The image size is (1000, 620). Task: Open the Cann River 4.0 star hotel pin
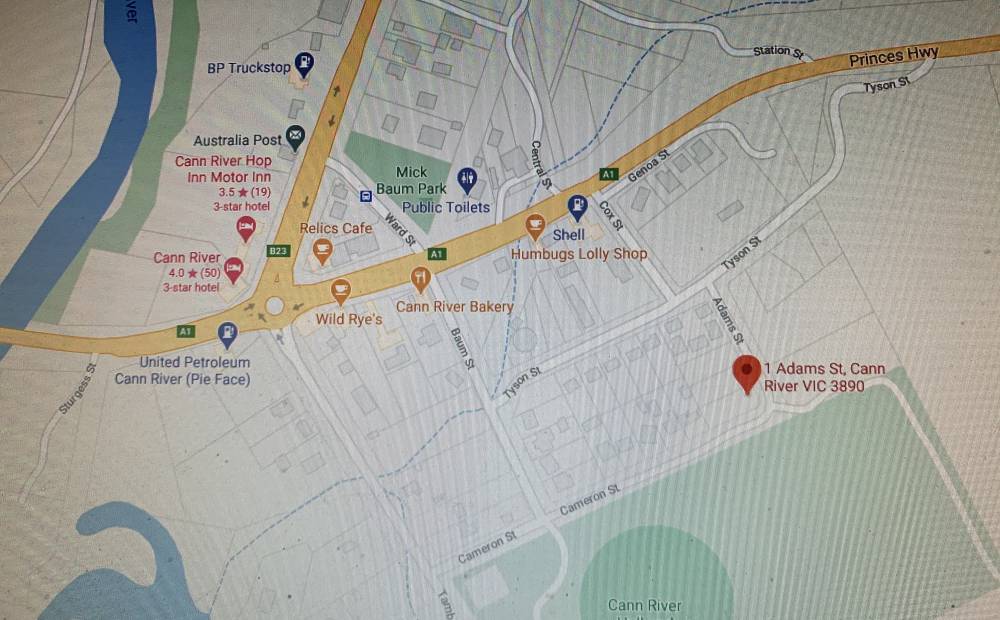[x=233, y=270]
